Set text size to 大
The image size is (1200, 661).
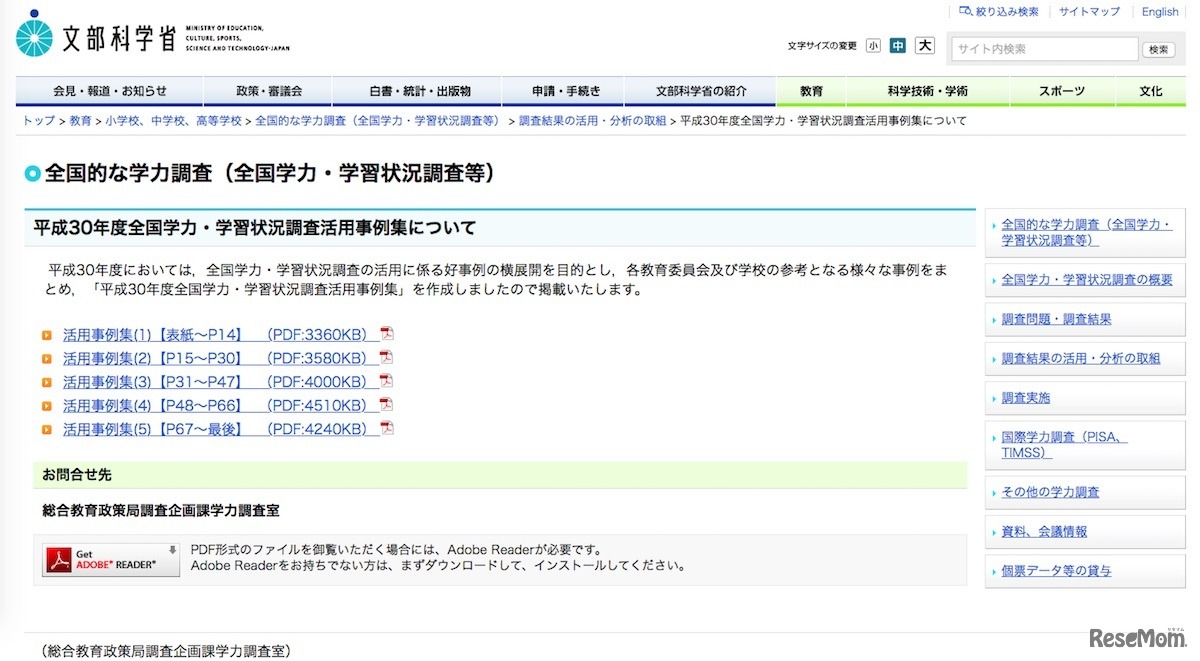point(923,45)
